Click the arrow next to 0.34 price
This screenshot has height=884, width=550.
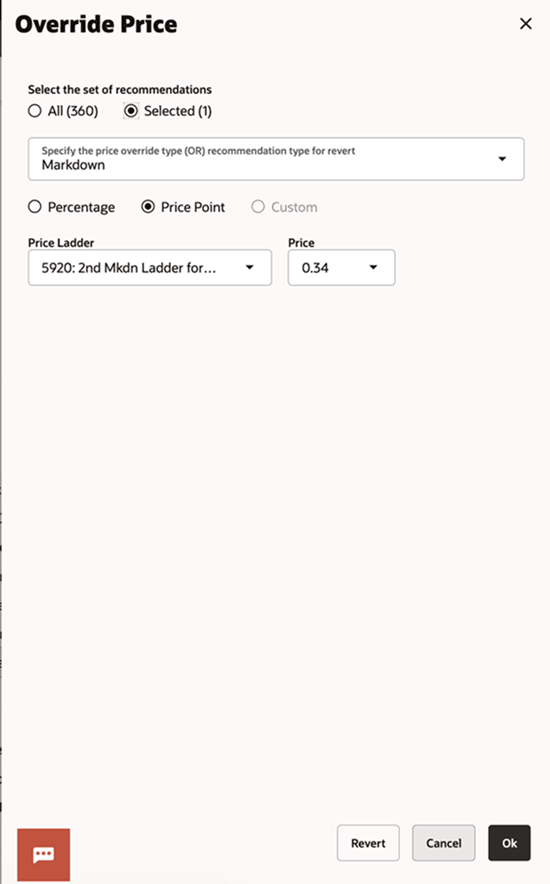tap(373, 268)
